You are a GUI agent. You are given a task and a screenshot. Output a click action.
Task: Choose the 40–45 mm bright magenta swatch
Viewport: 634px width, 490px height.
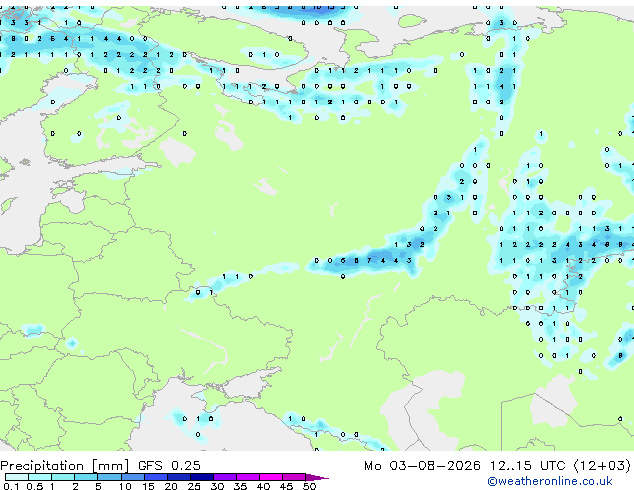pyautogui.click(x=271, y=477)
